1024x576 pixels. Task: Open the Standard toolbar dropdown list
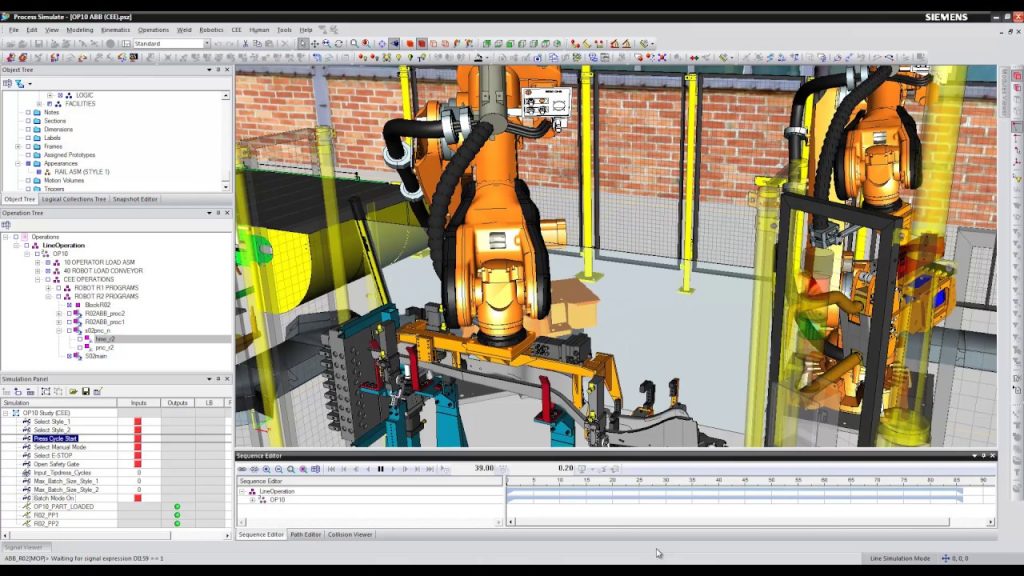coord(207,42)
